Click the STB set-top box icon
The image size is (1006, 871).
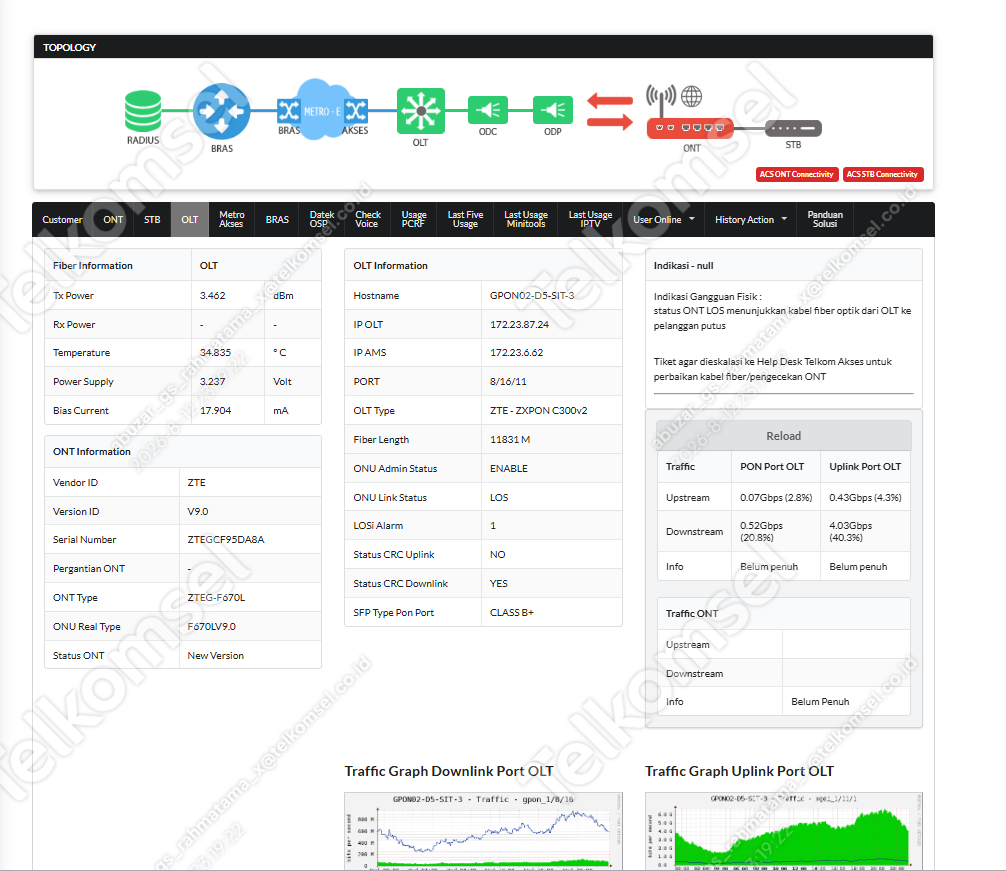point(793,128)
